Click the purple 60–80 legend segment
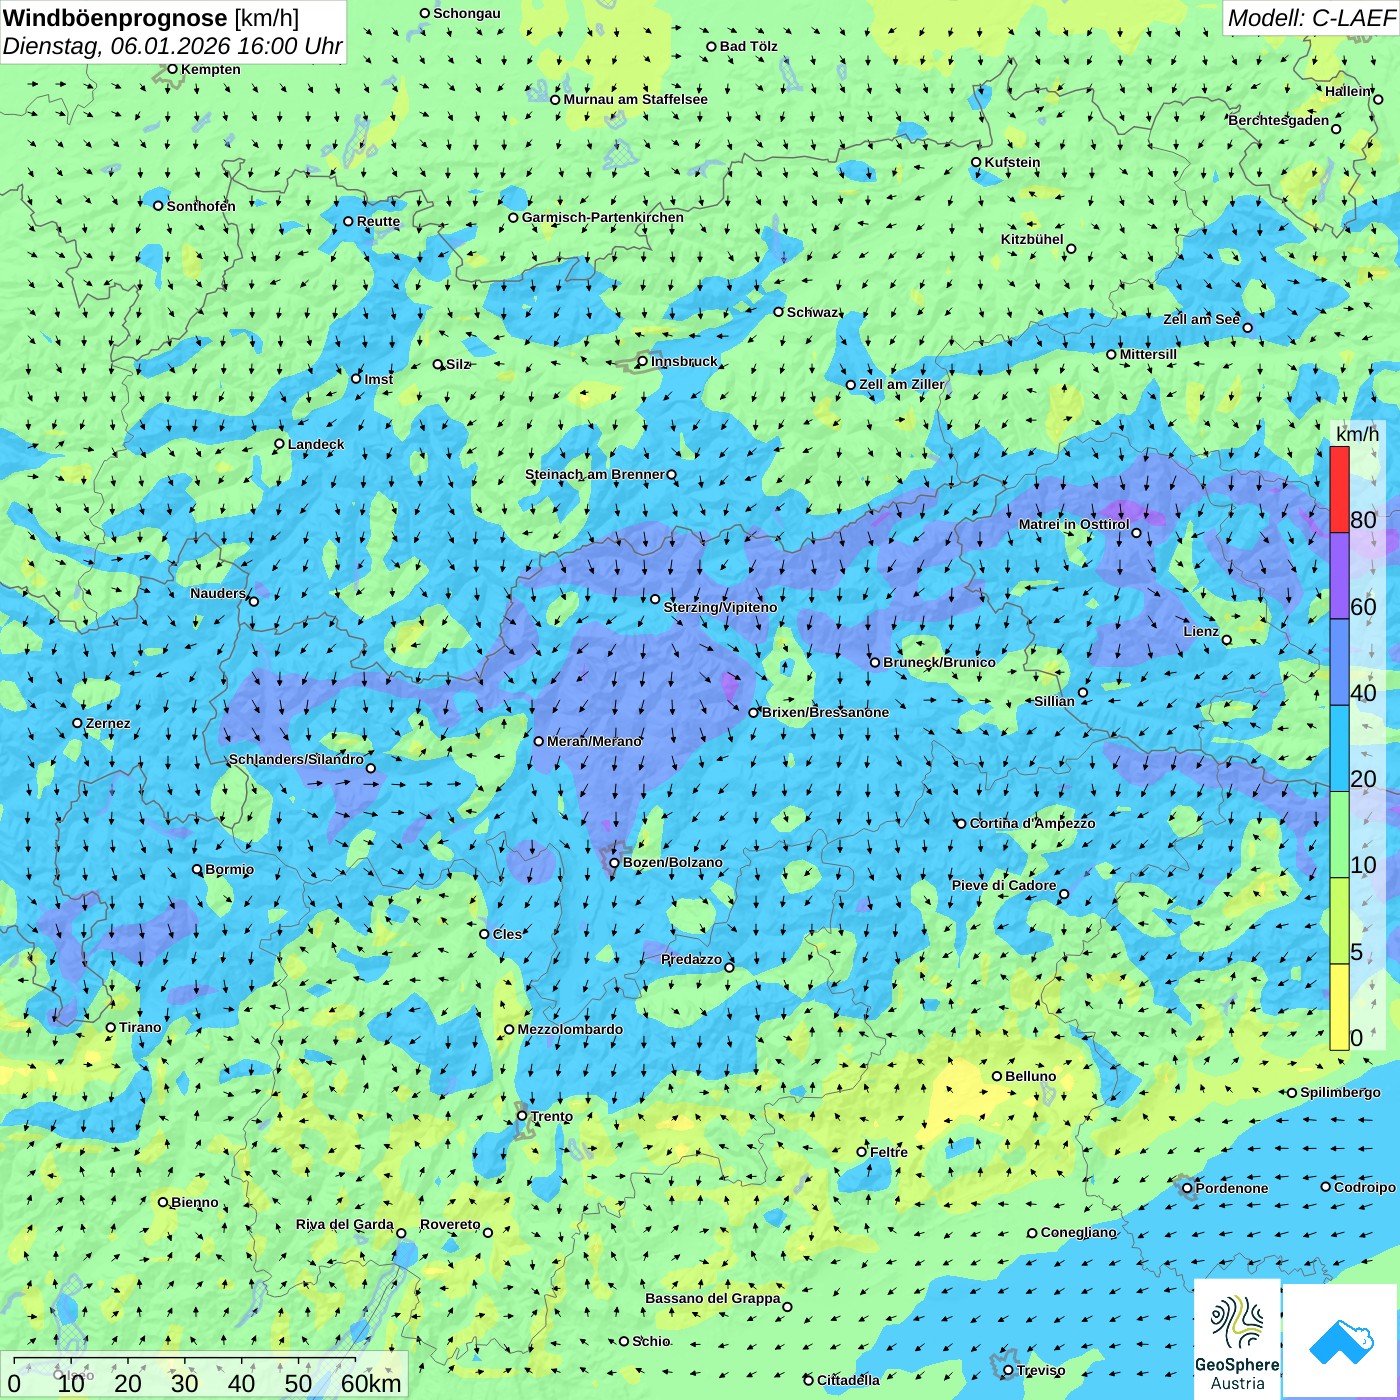This screenshot has height=1400, width=1400. pos(1339,576)
